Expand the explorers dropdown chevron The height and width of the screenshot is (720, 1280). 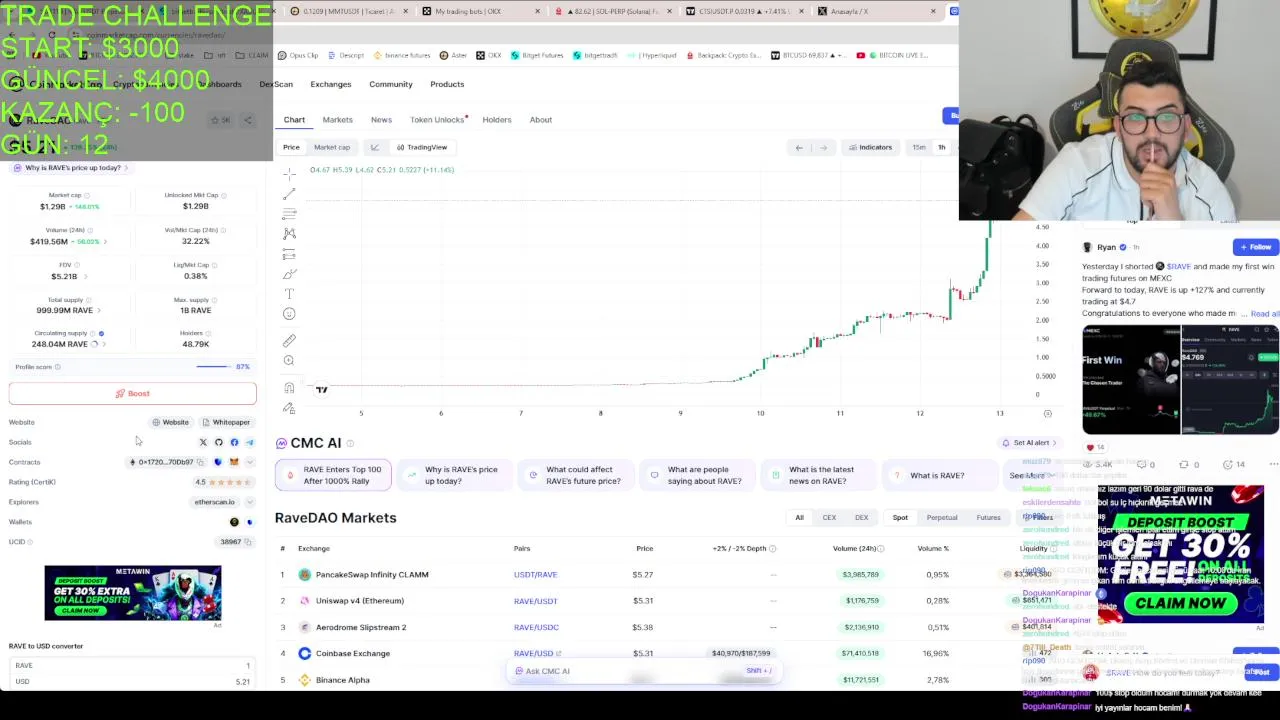(249, 502)
